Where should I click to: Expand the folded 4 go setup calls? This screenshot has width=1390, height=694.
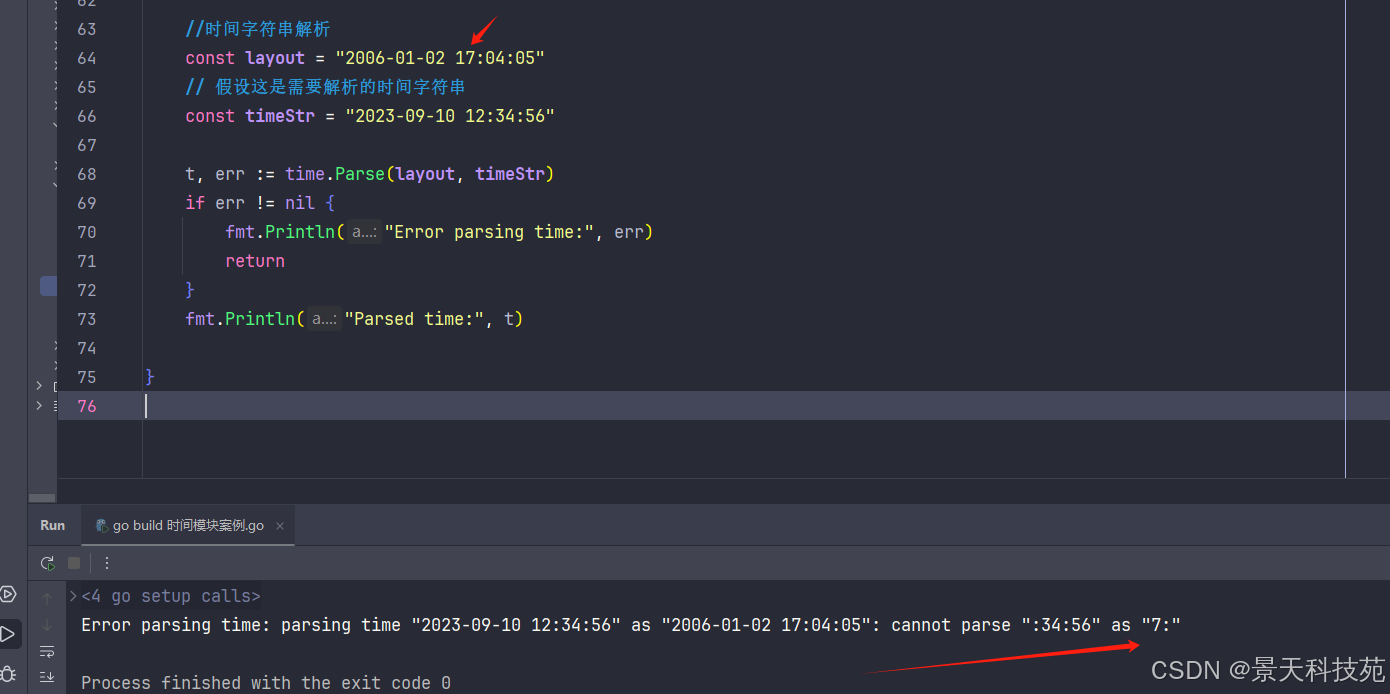73,596
